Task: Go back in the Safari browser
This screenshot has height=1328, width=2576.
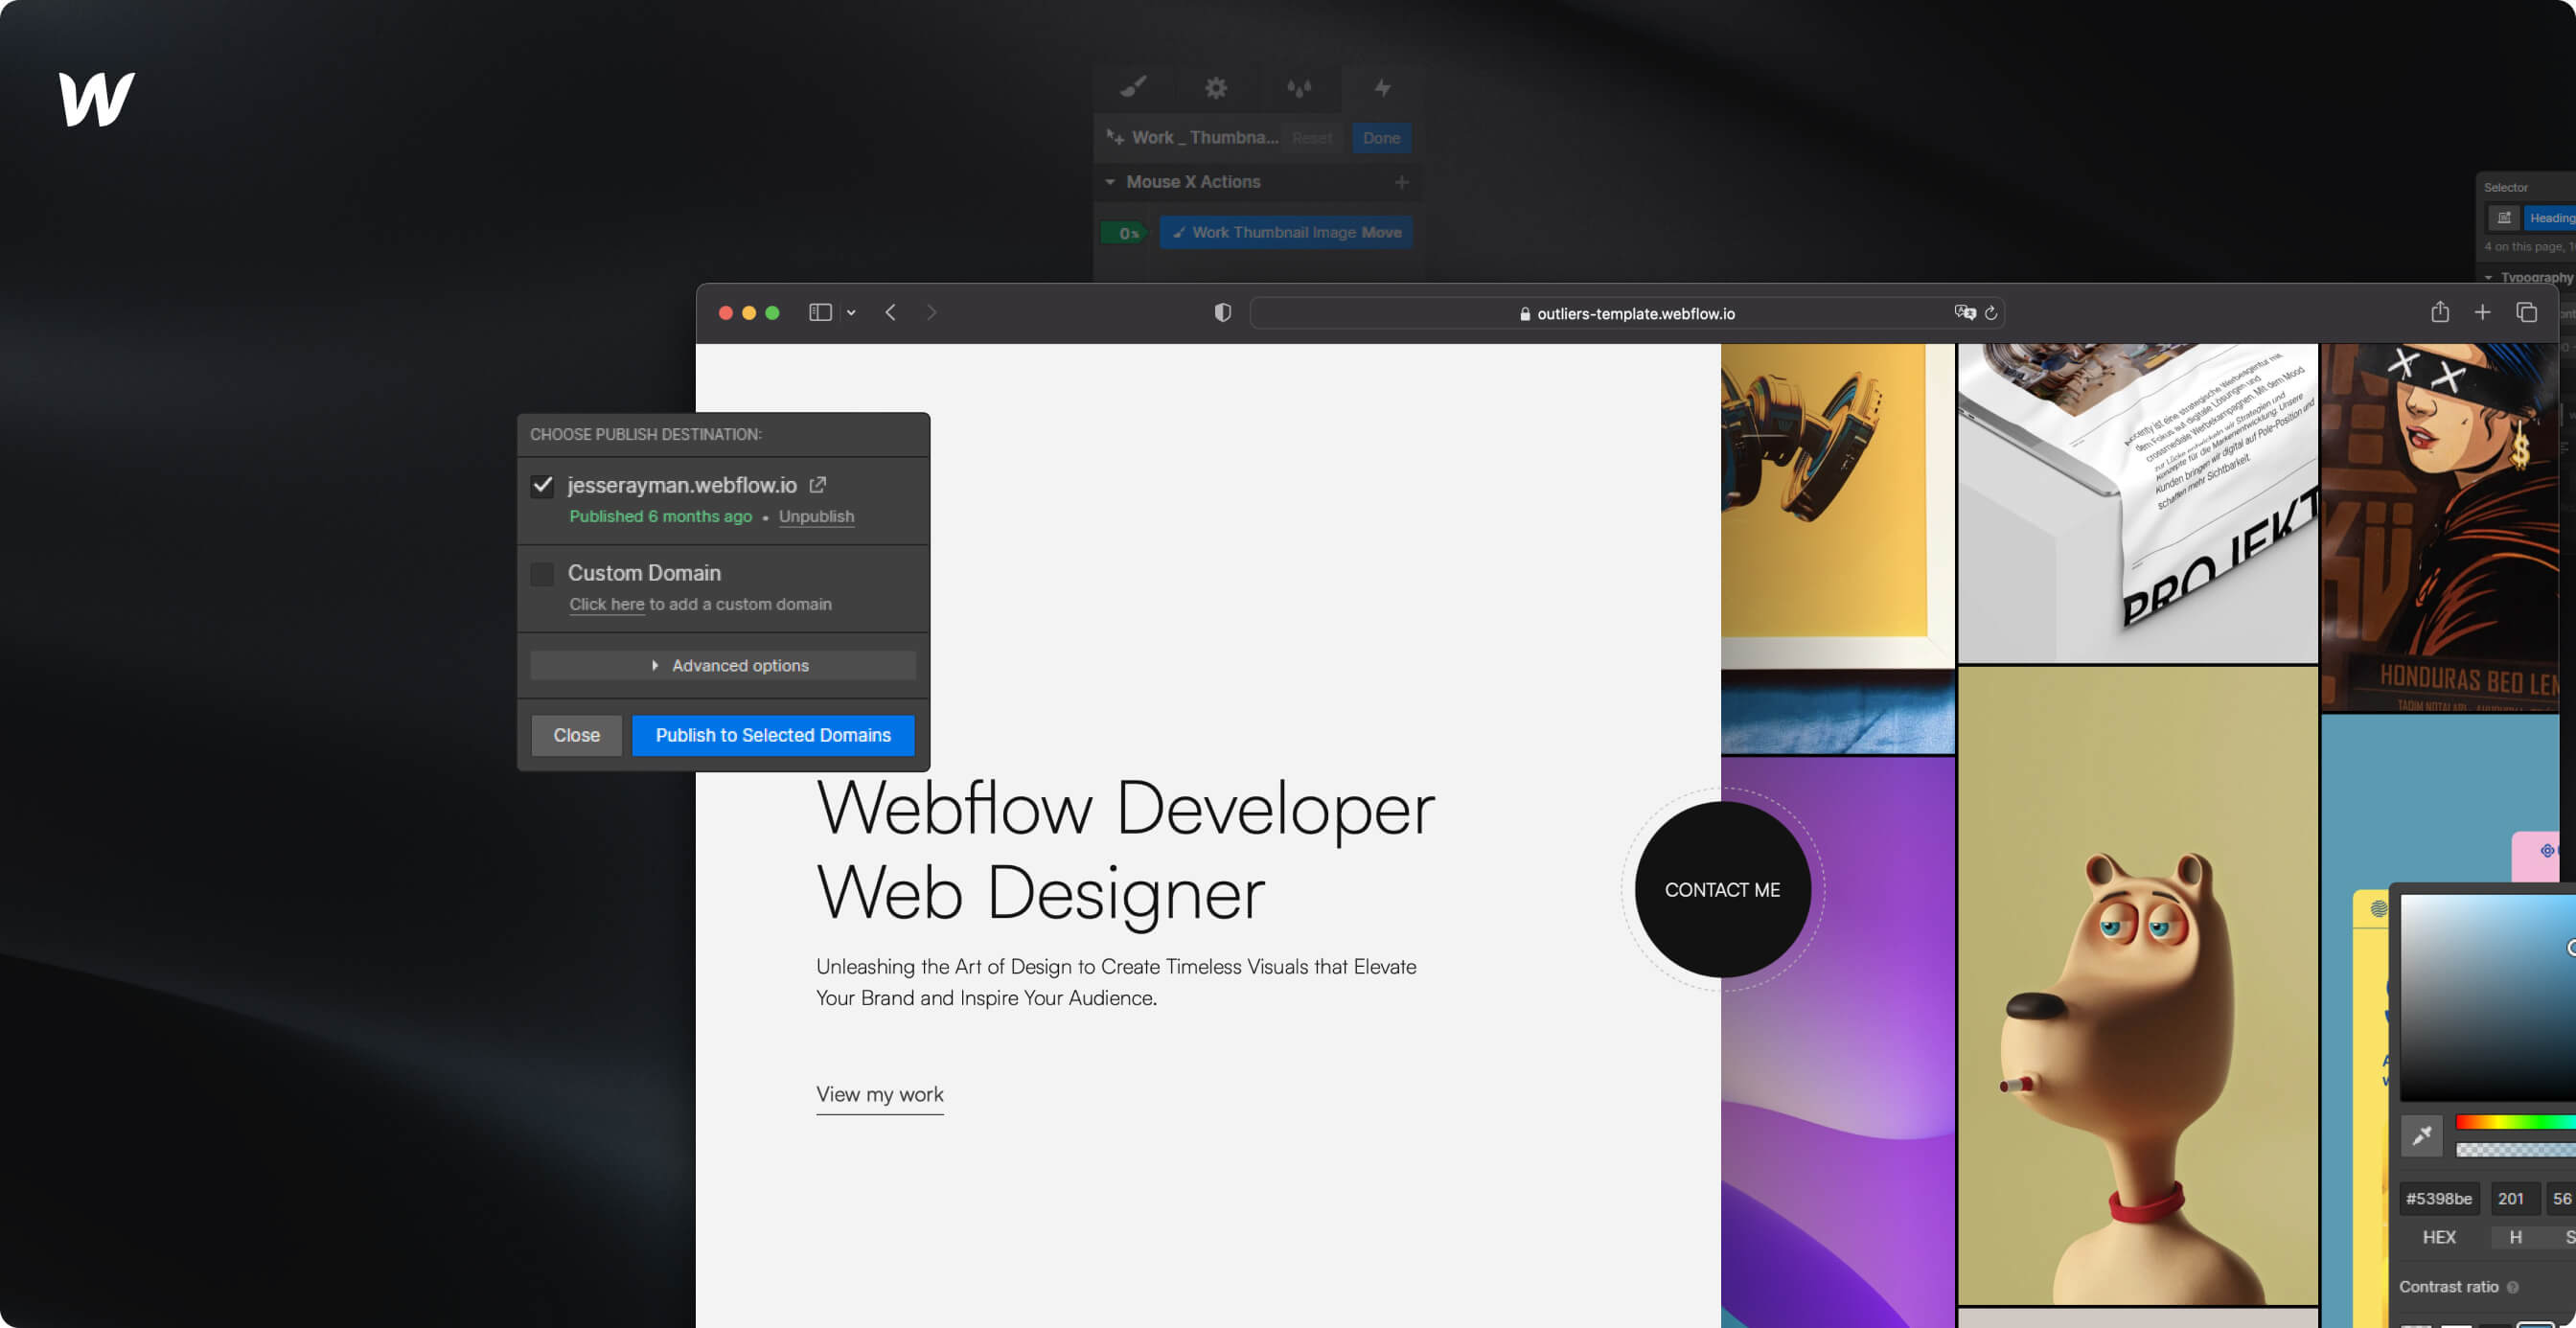Action: [x=890, y=312]
